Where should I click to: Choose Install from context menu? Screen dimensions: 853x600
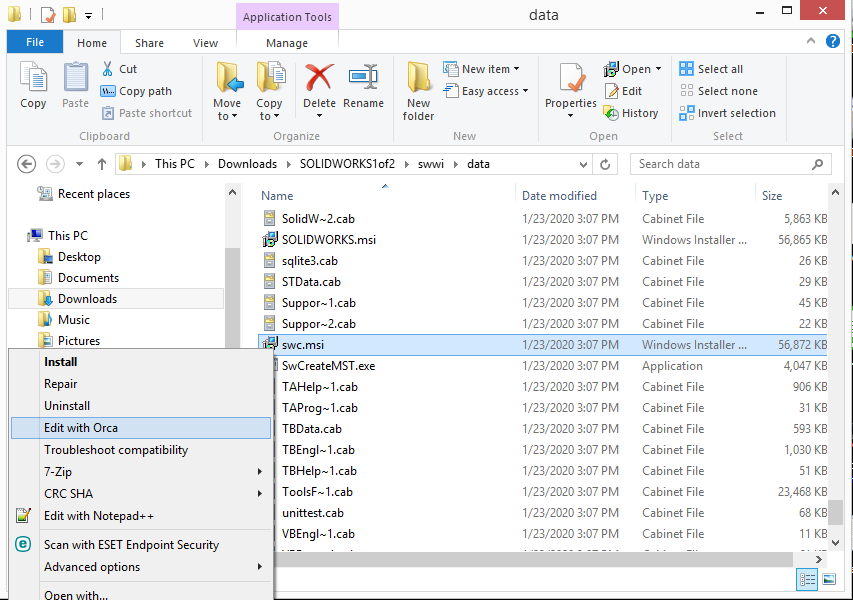tap(141, 362)
